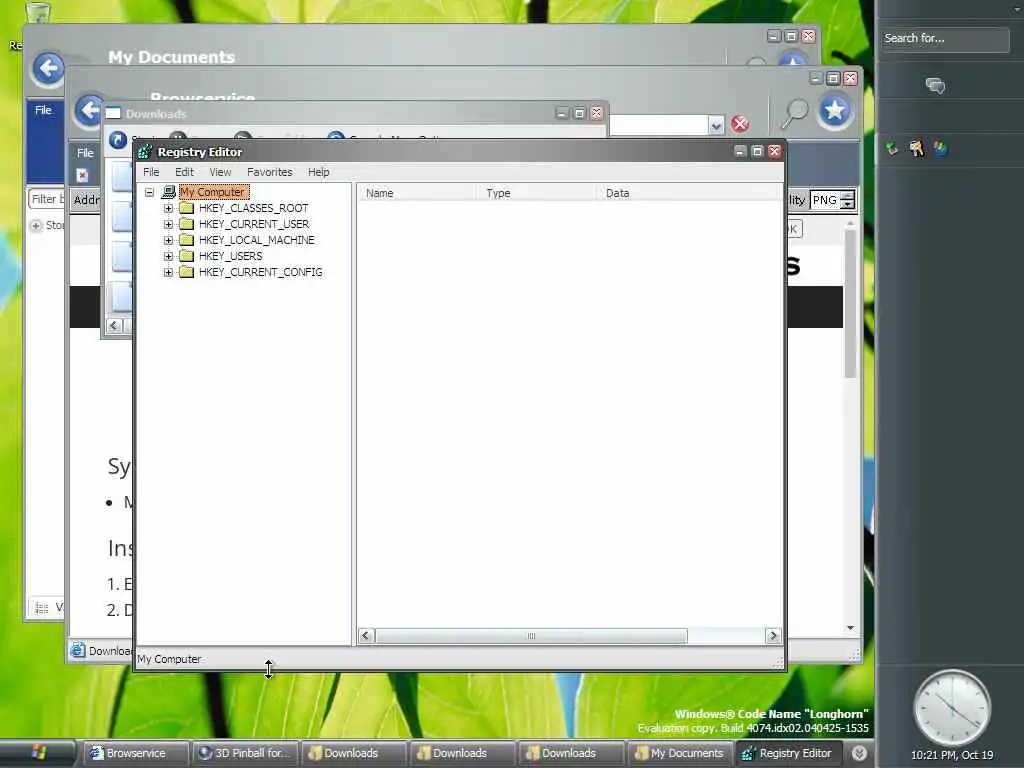Expand the Stor item in My Documents pane
Image resolution: width=1024 pixels, height=768 pixels.
point(36,225)
